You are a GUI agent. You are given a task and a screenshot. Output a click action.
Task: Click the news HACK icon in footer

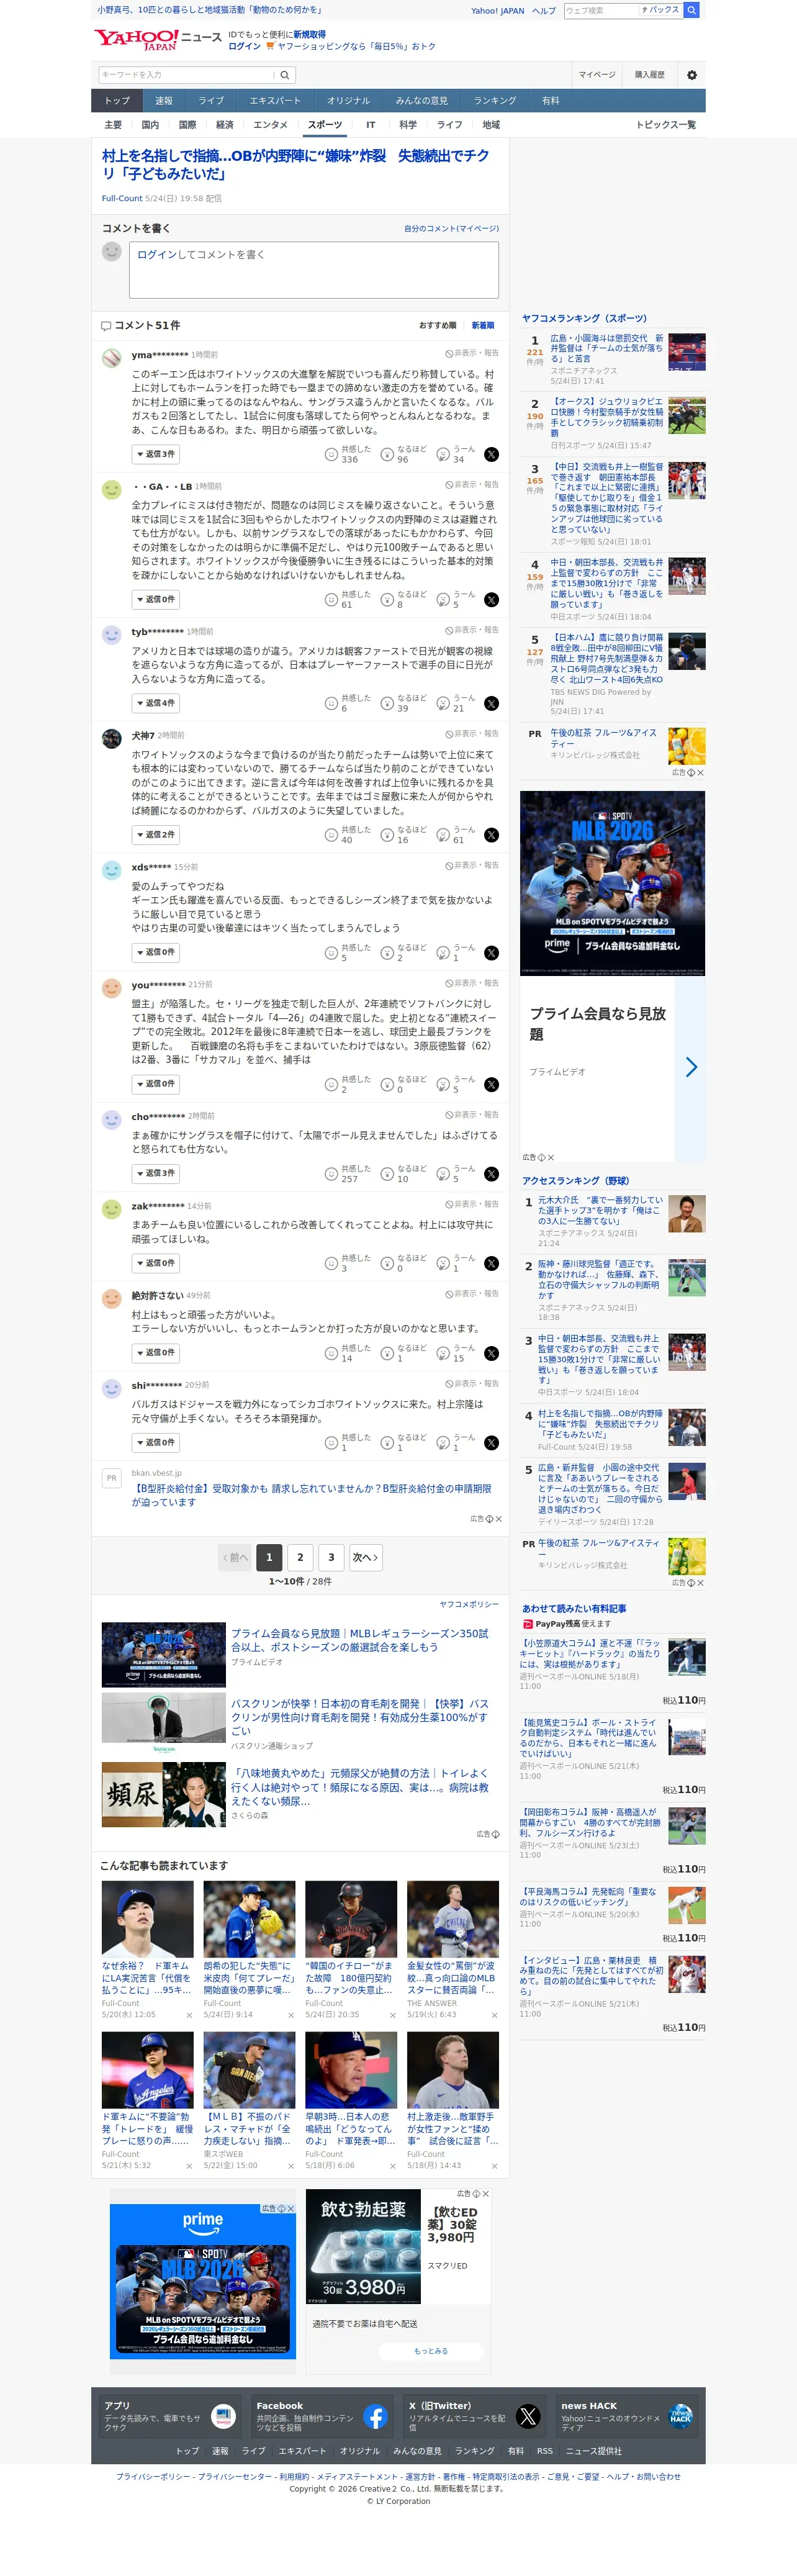[x=680, y=2417]
